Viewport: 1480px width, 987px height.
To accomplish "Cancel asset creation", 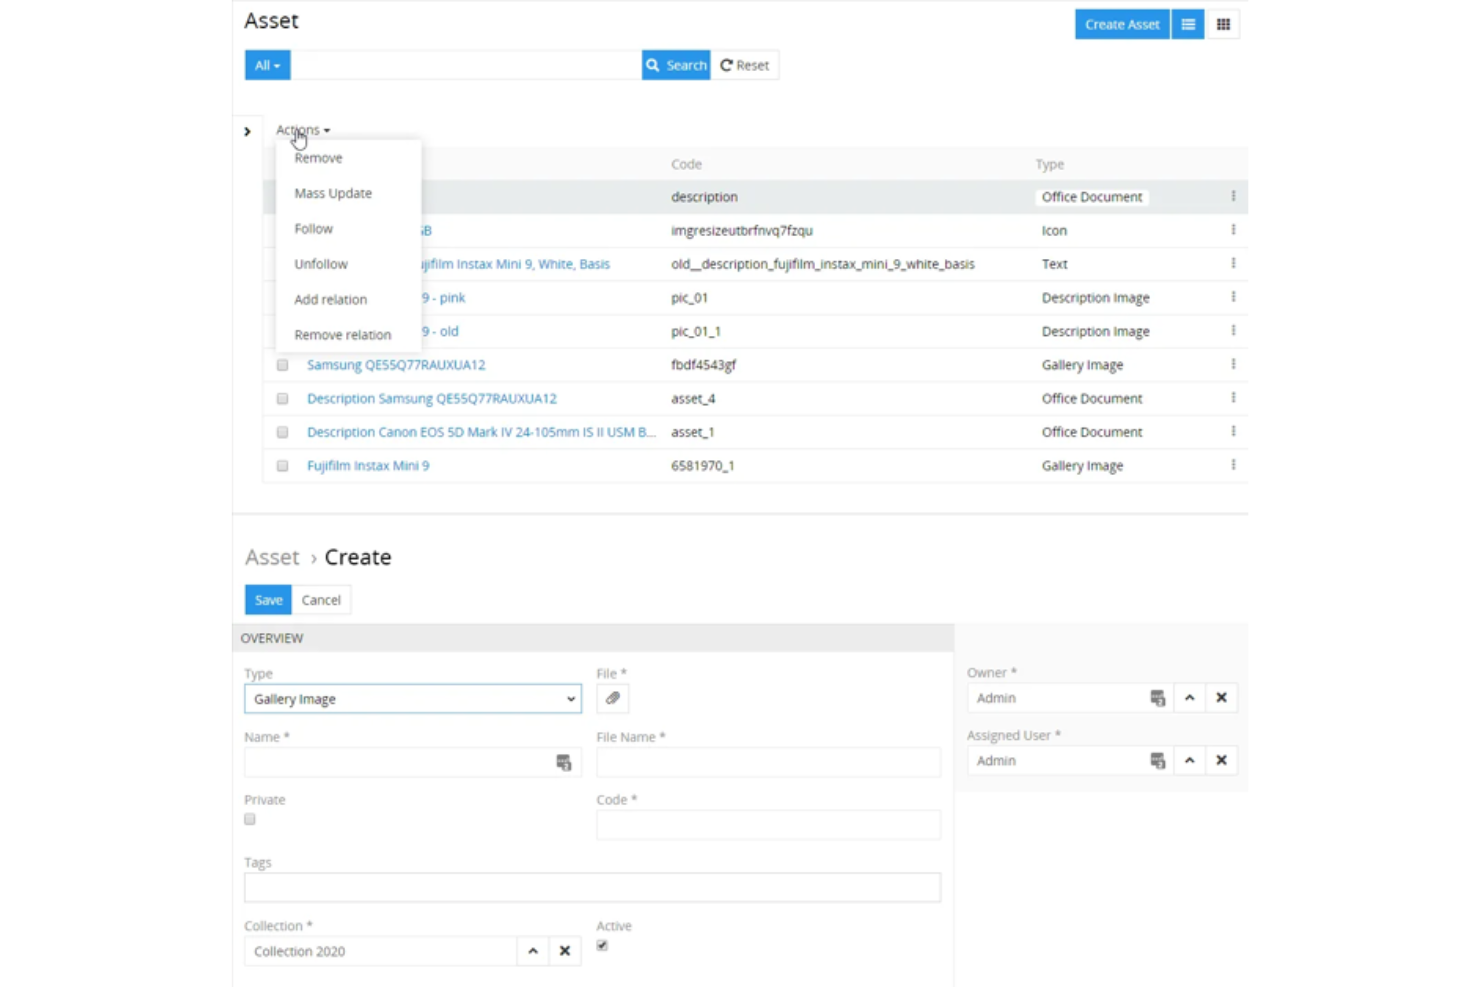I will click(x=321, y=600).
